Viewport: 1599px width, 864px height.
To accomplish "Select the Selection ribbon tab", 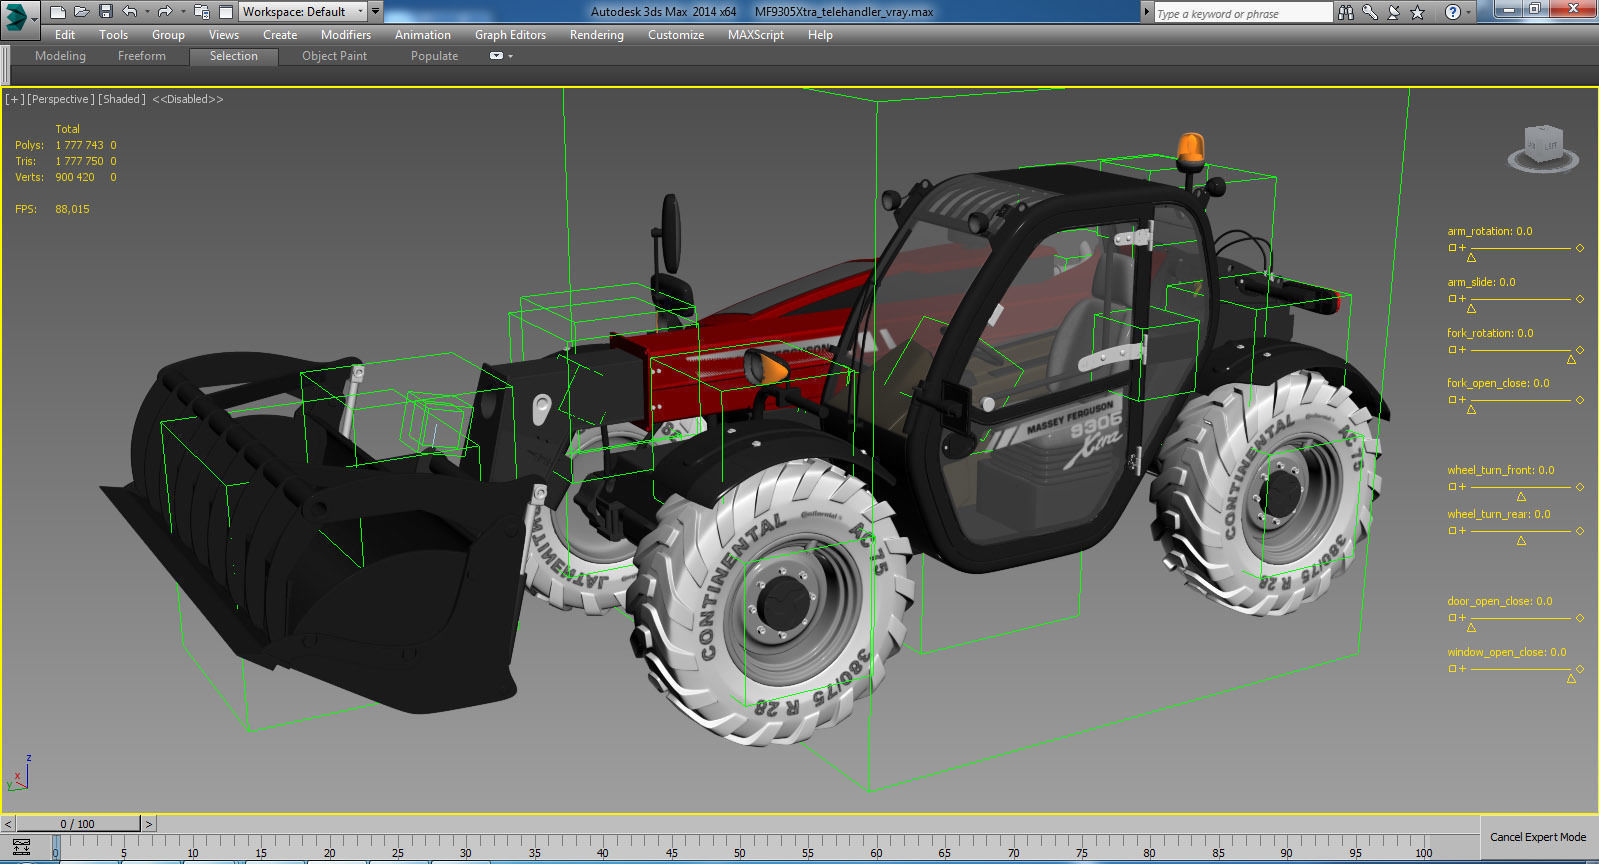I will point(234,56).
